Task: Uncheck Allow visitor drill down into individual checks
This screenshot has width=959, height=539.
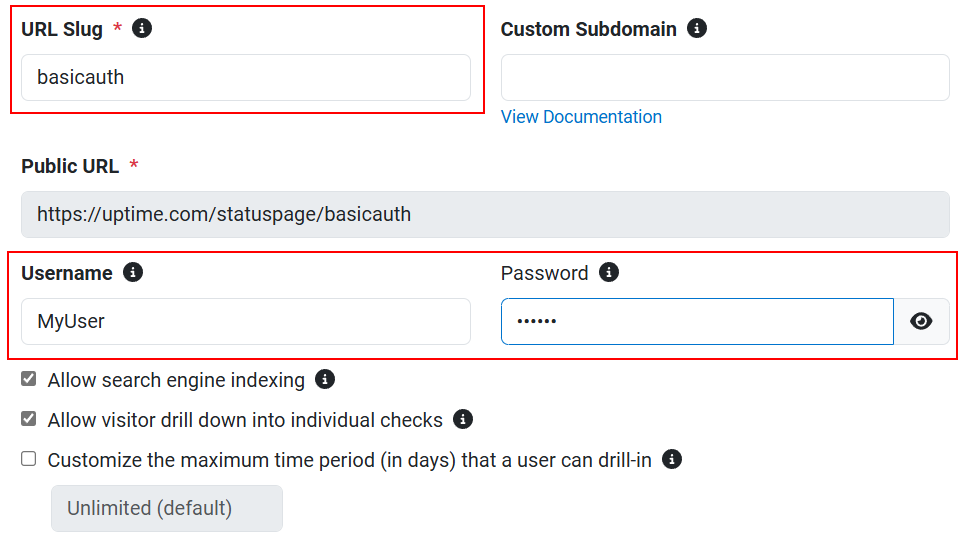Action: tap(29, 418)
